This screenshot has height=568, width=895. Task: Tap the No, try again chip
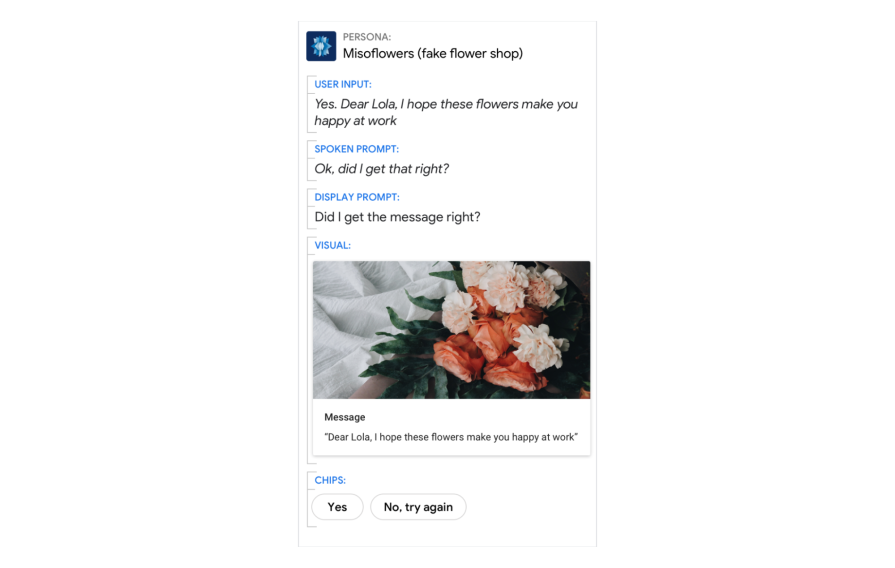(418, 507)
